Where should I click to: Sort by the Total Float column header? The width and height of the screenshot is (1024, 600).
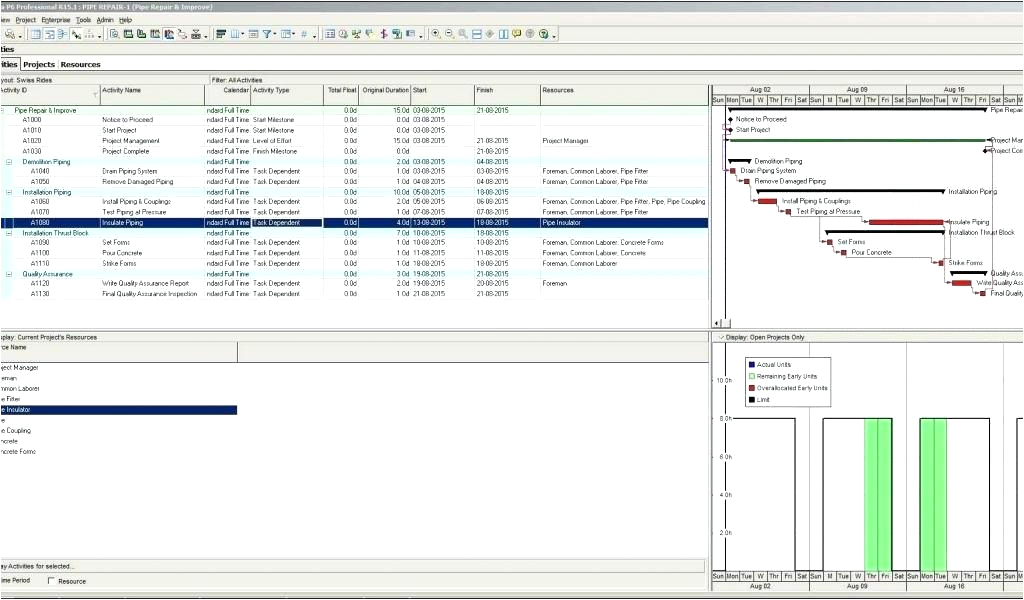(341, 90)
